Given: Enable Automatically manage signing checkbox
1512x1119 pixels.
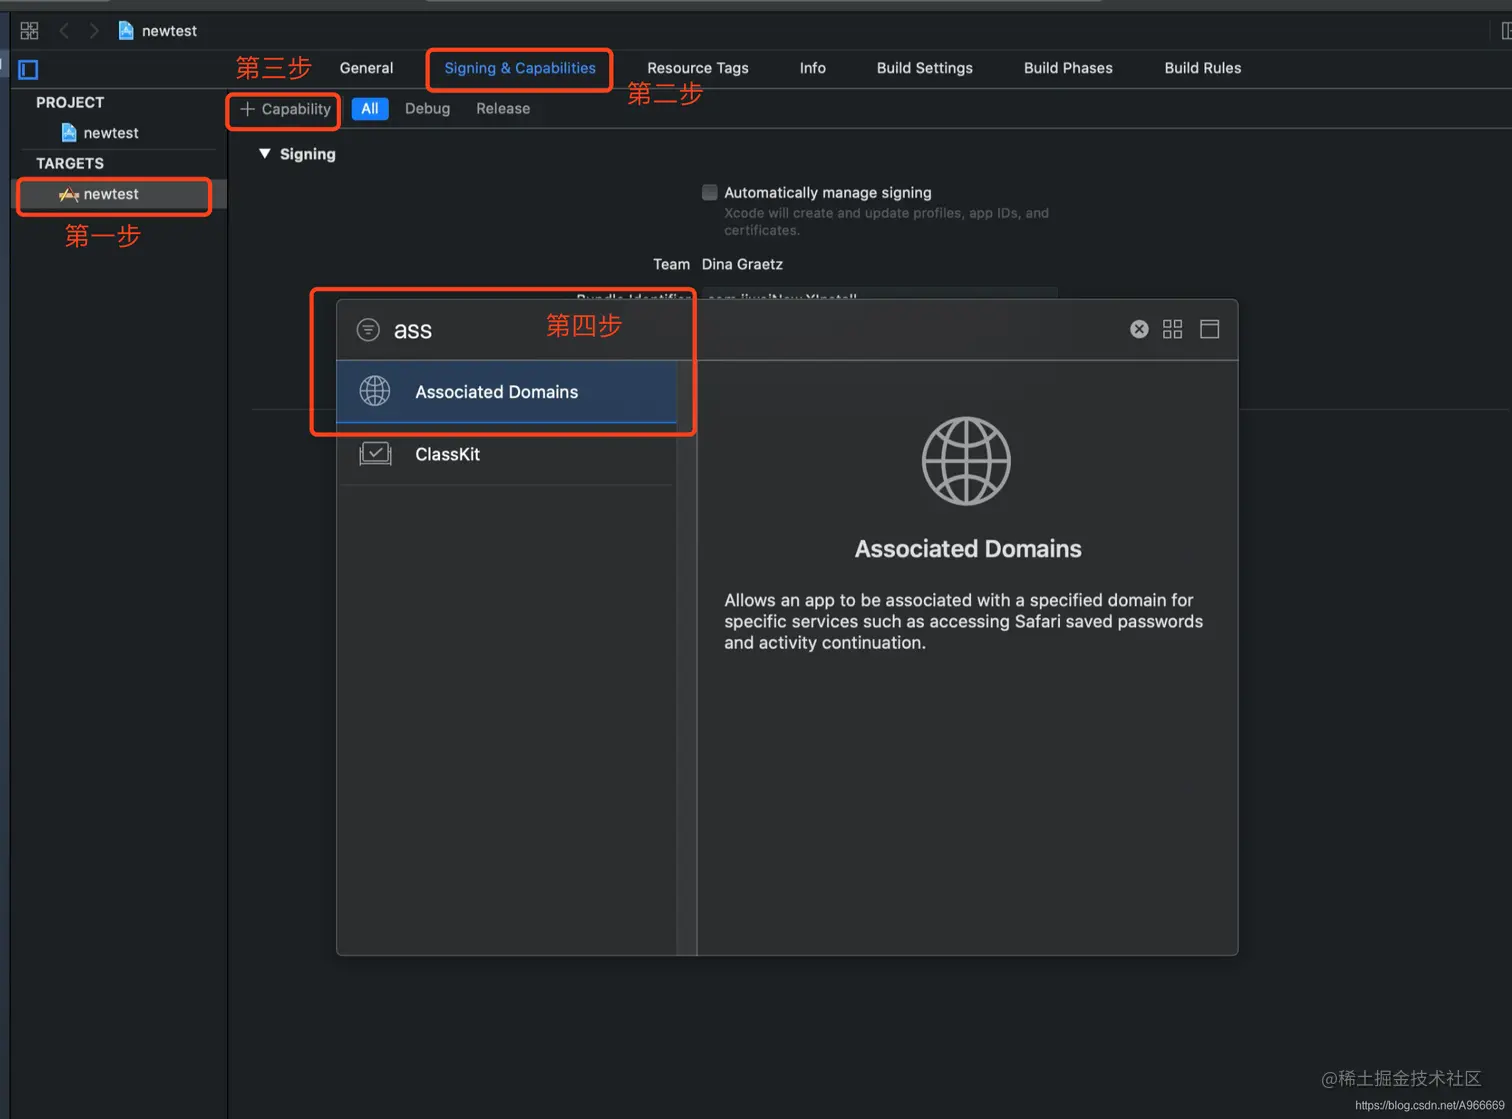Looking at the screenshot, I should click(x=710, y=192).
